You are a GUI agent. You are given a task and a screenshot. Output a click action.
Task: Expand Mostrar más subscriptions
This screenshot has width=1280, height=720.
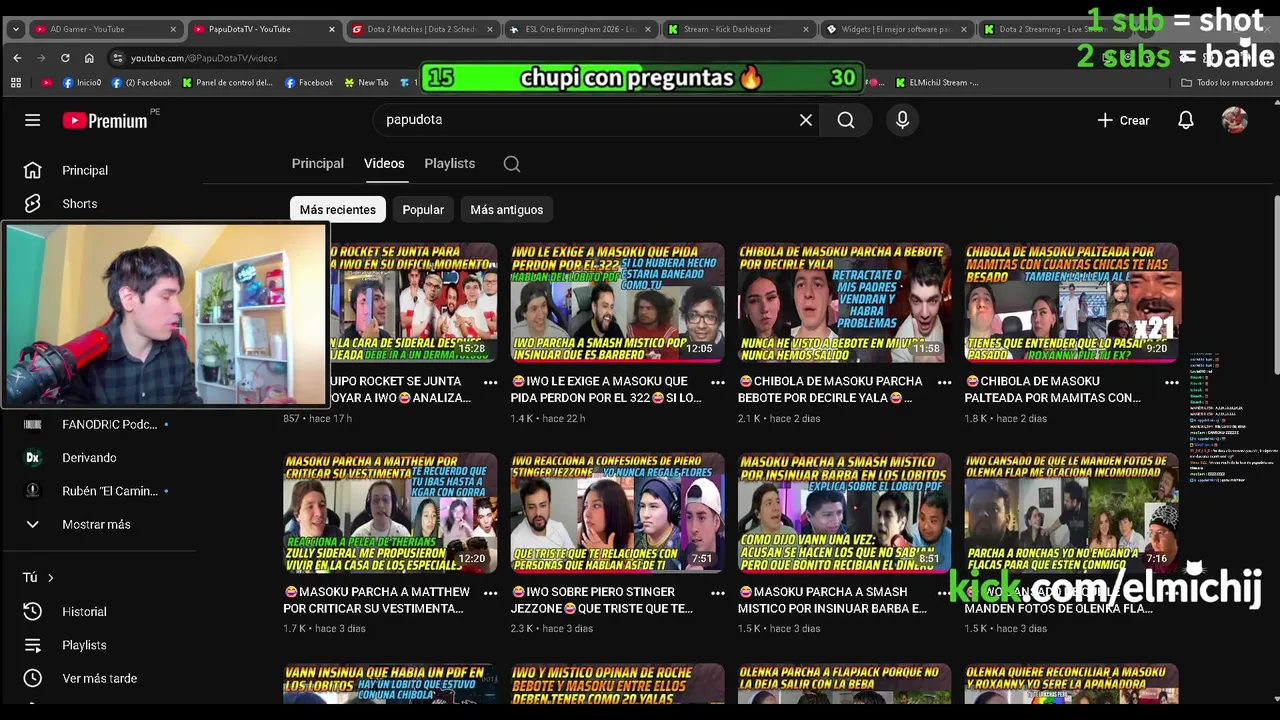click(98, 524)
